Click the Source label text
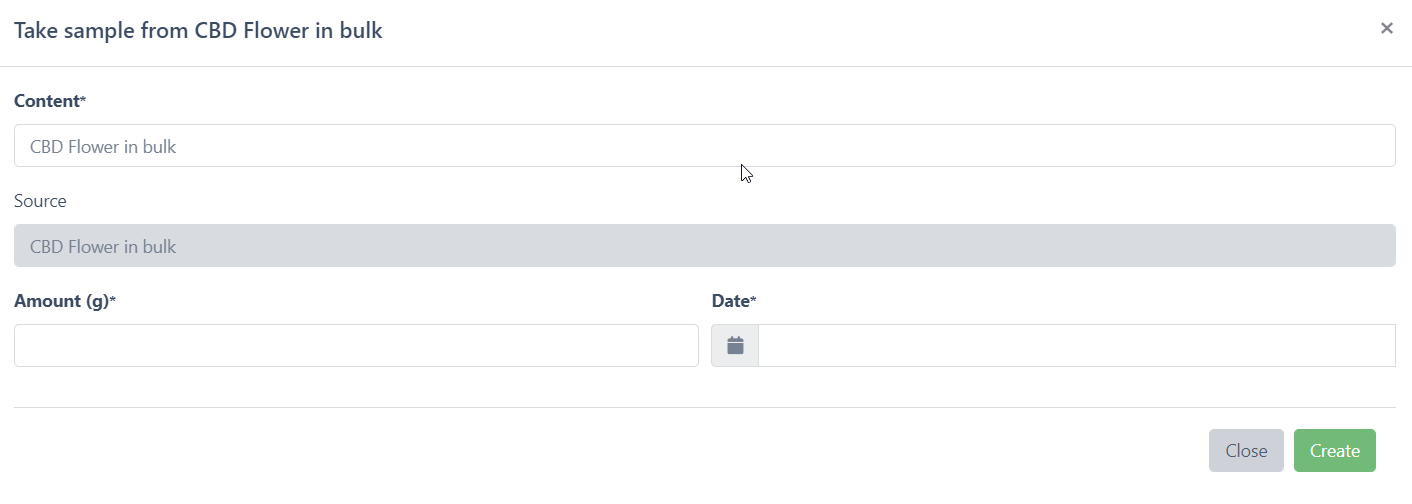This screenshot has height=504, width=1412. click(x=40, y=201)
